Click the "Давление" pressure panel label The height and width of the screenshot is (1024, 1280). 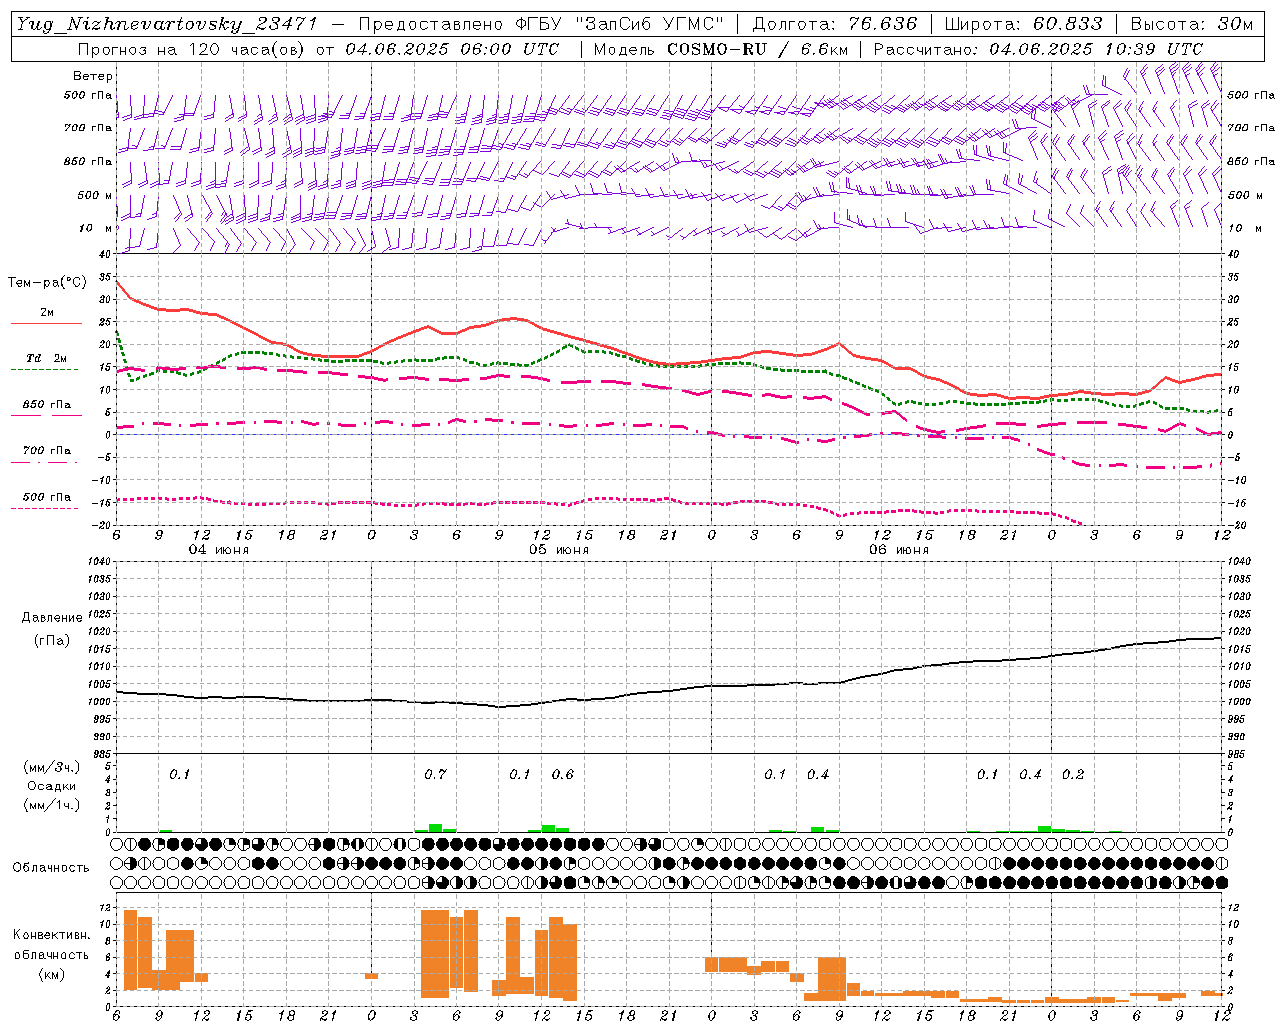click(52, 618)
